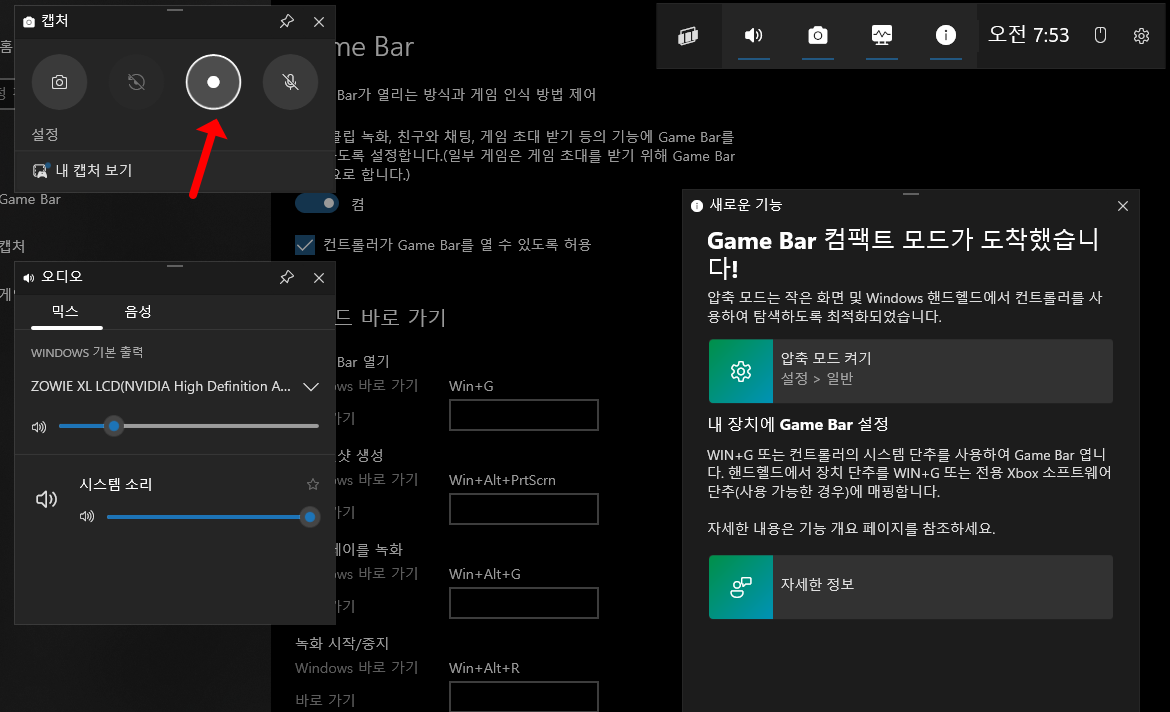Switch to the 음성 tab in Audio
1170x712 pixels.
point(137,311)
